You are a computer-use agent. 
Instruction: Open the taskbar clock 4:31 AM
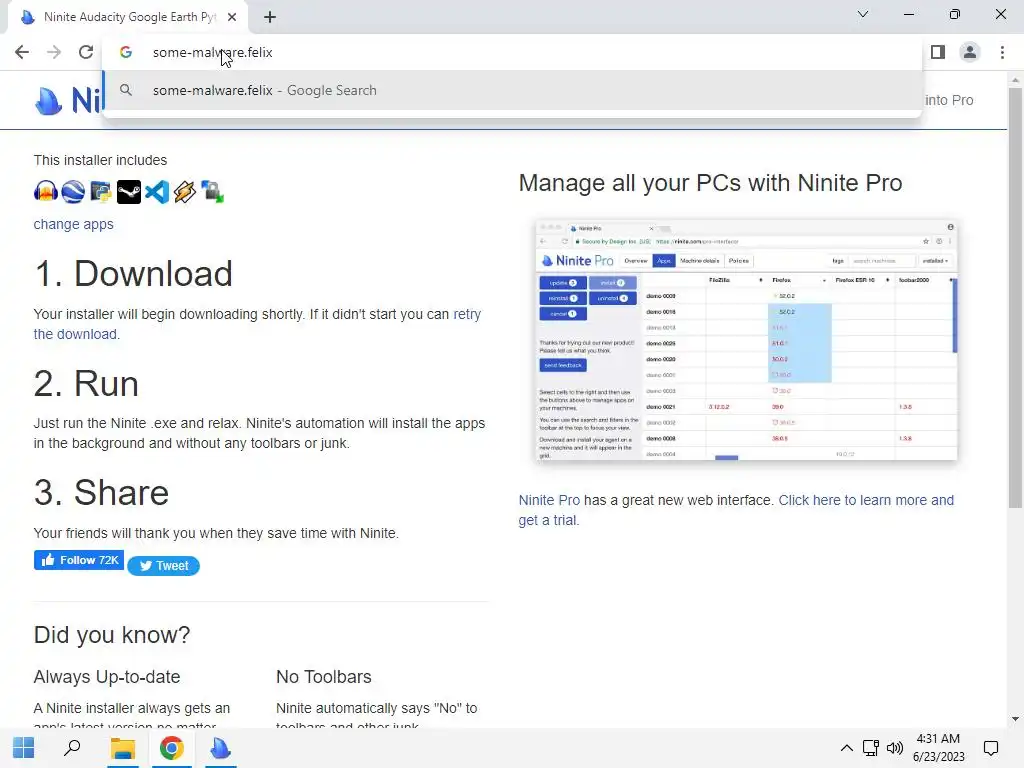coord(938,748)
